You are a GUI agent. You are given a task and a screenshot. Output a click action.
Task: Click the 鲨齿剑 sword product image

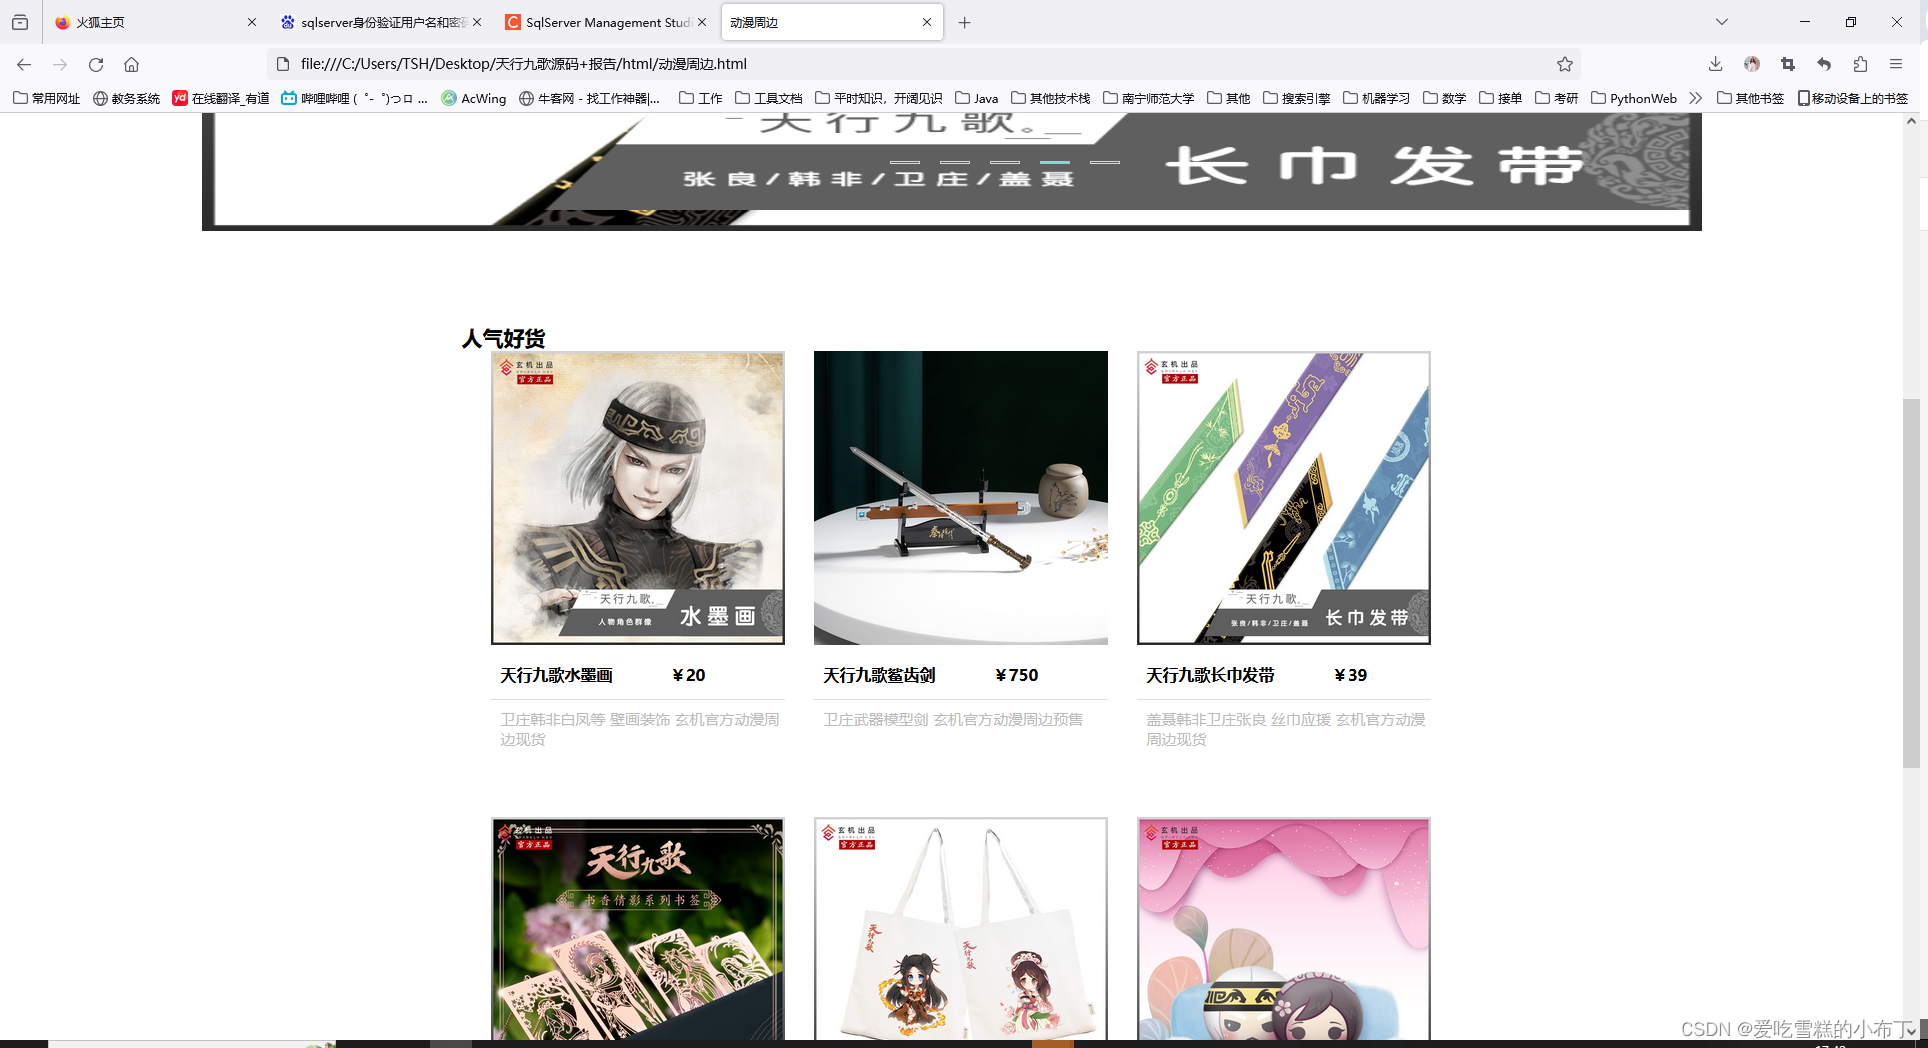pyautogui.click(x=961, y=498)
